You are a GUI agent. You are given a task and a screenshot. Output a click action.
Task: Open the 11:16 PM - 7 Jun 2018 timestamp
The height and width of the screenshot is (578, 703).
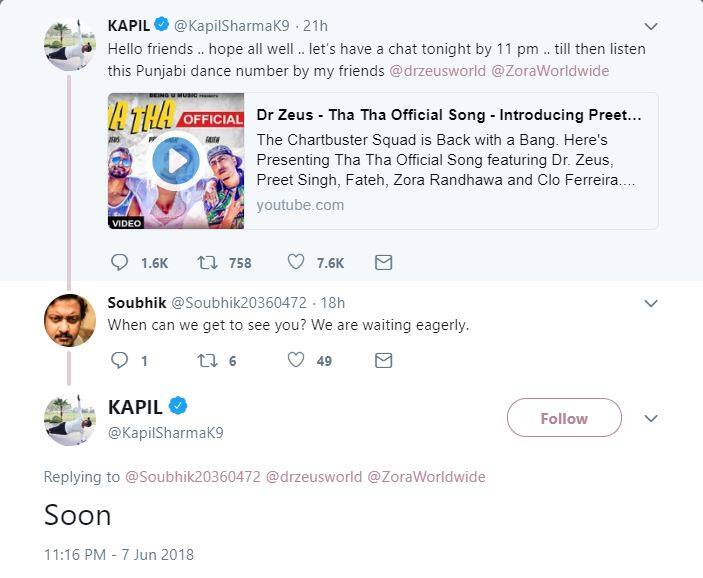(119, 554)
